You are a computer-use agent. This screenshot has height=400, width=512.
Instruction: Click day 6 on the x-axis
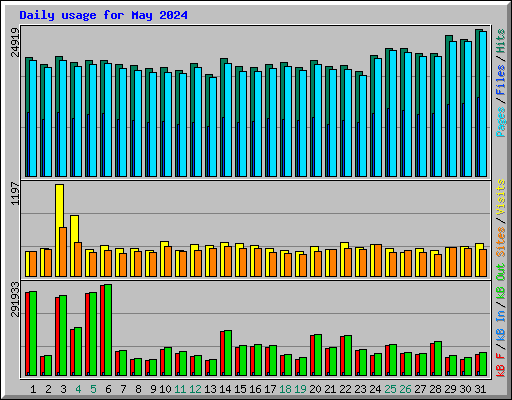click(108, 389)
